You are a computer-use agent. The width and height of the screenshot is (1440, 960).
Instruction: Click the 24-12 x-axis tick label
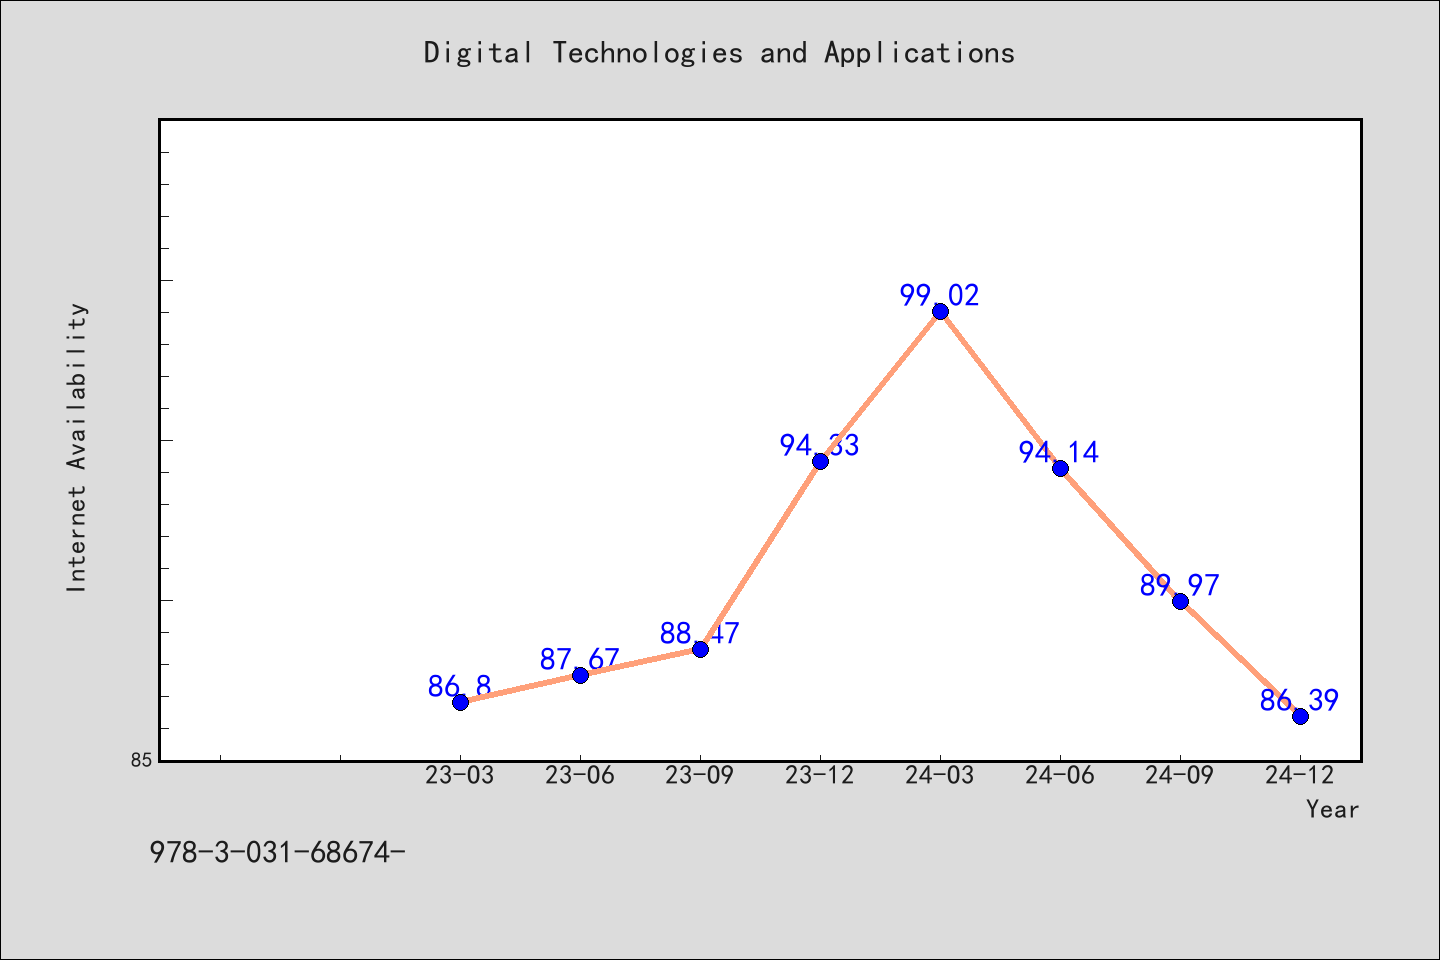point(1300,775)
